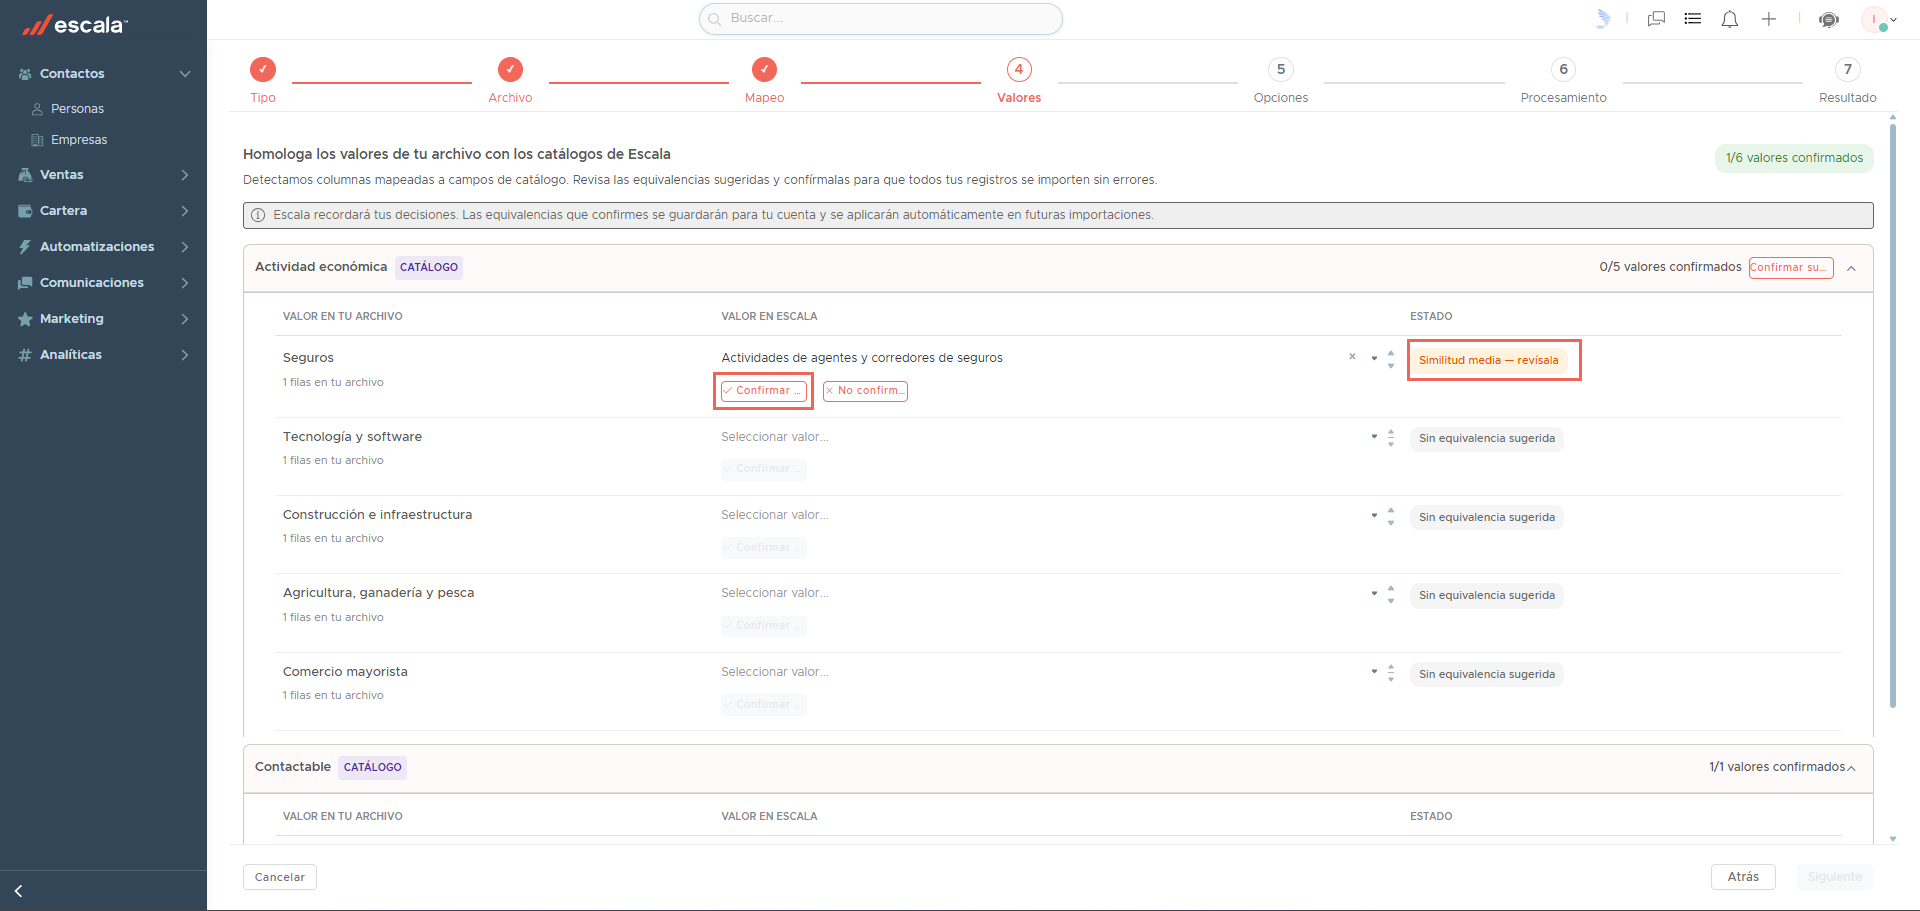
Task: Expand the Comunicaciones submenu chevron
Action: pos(185,283)
